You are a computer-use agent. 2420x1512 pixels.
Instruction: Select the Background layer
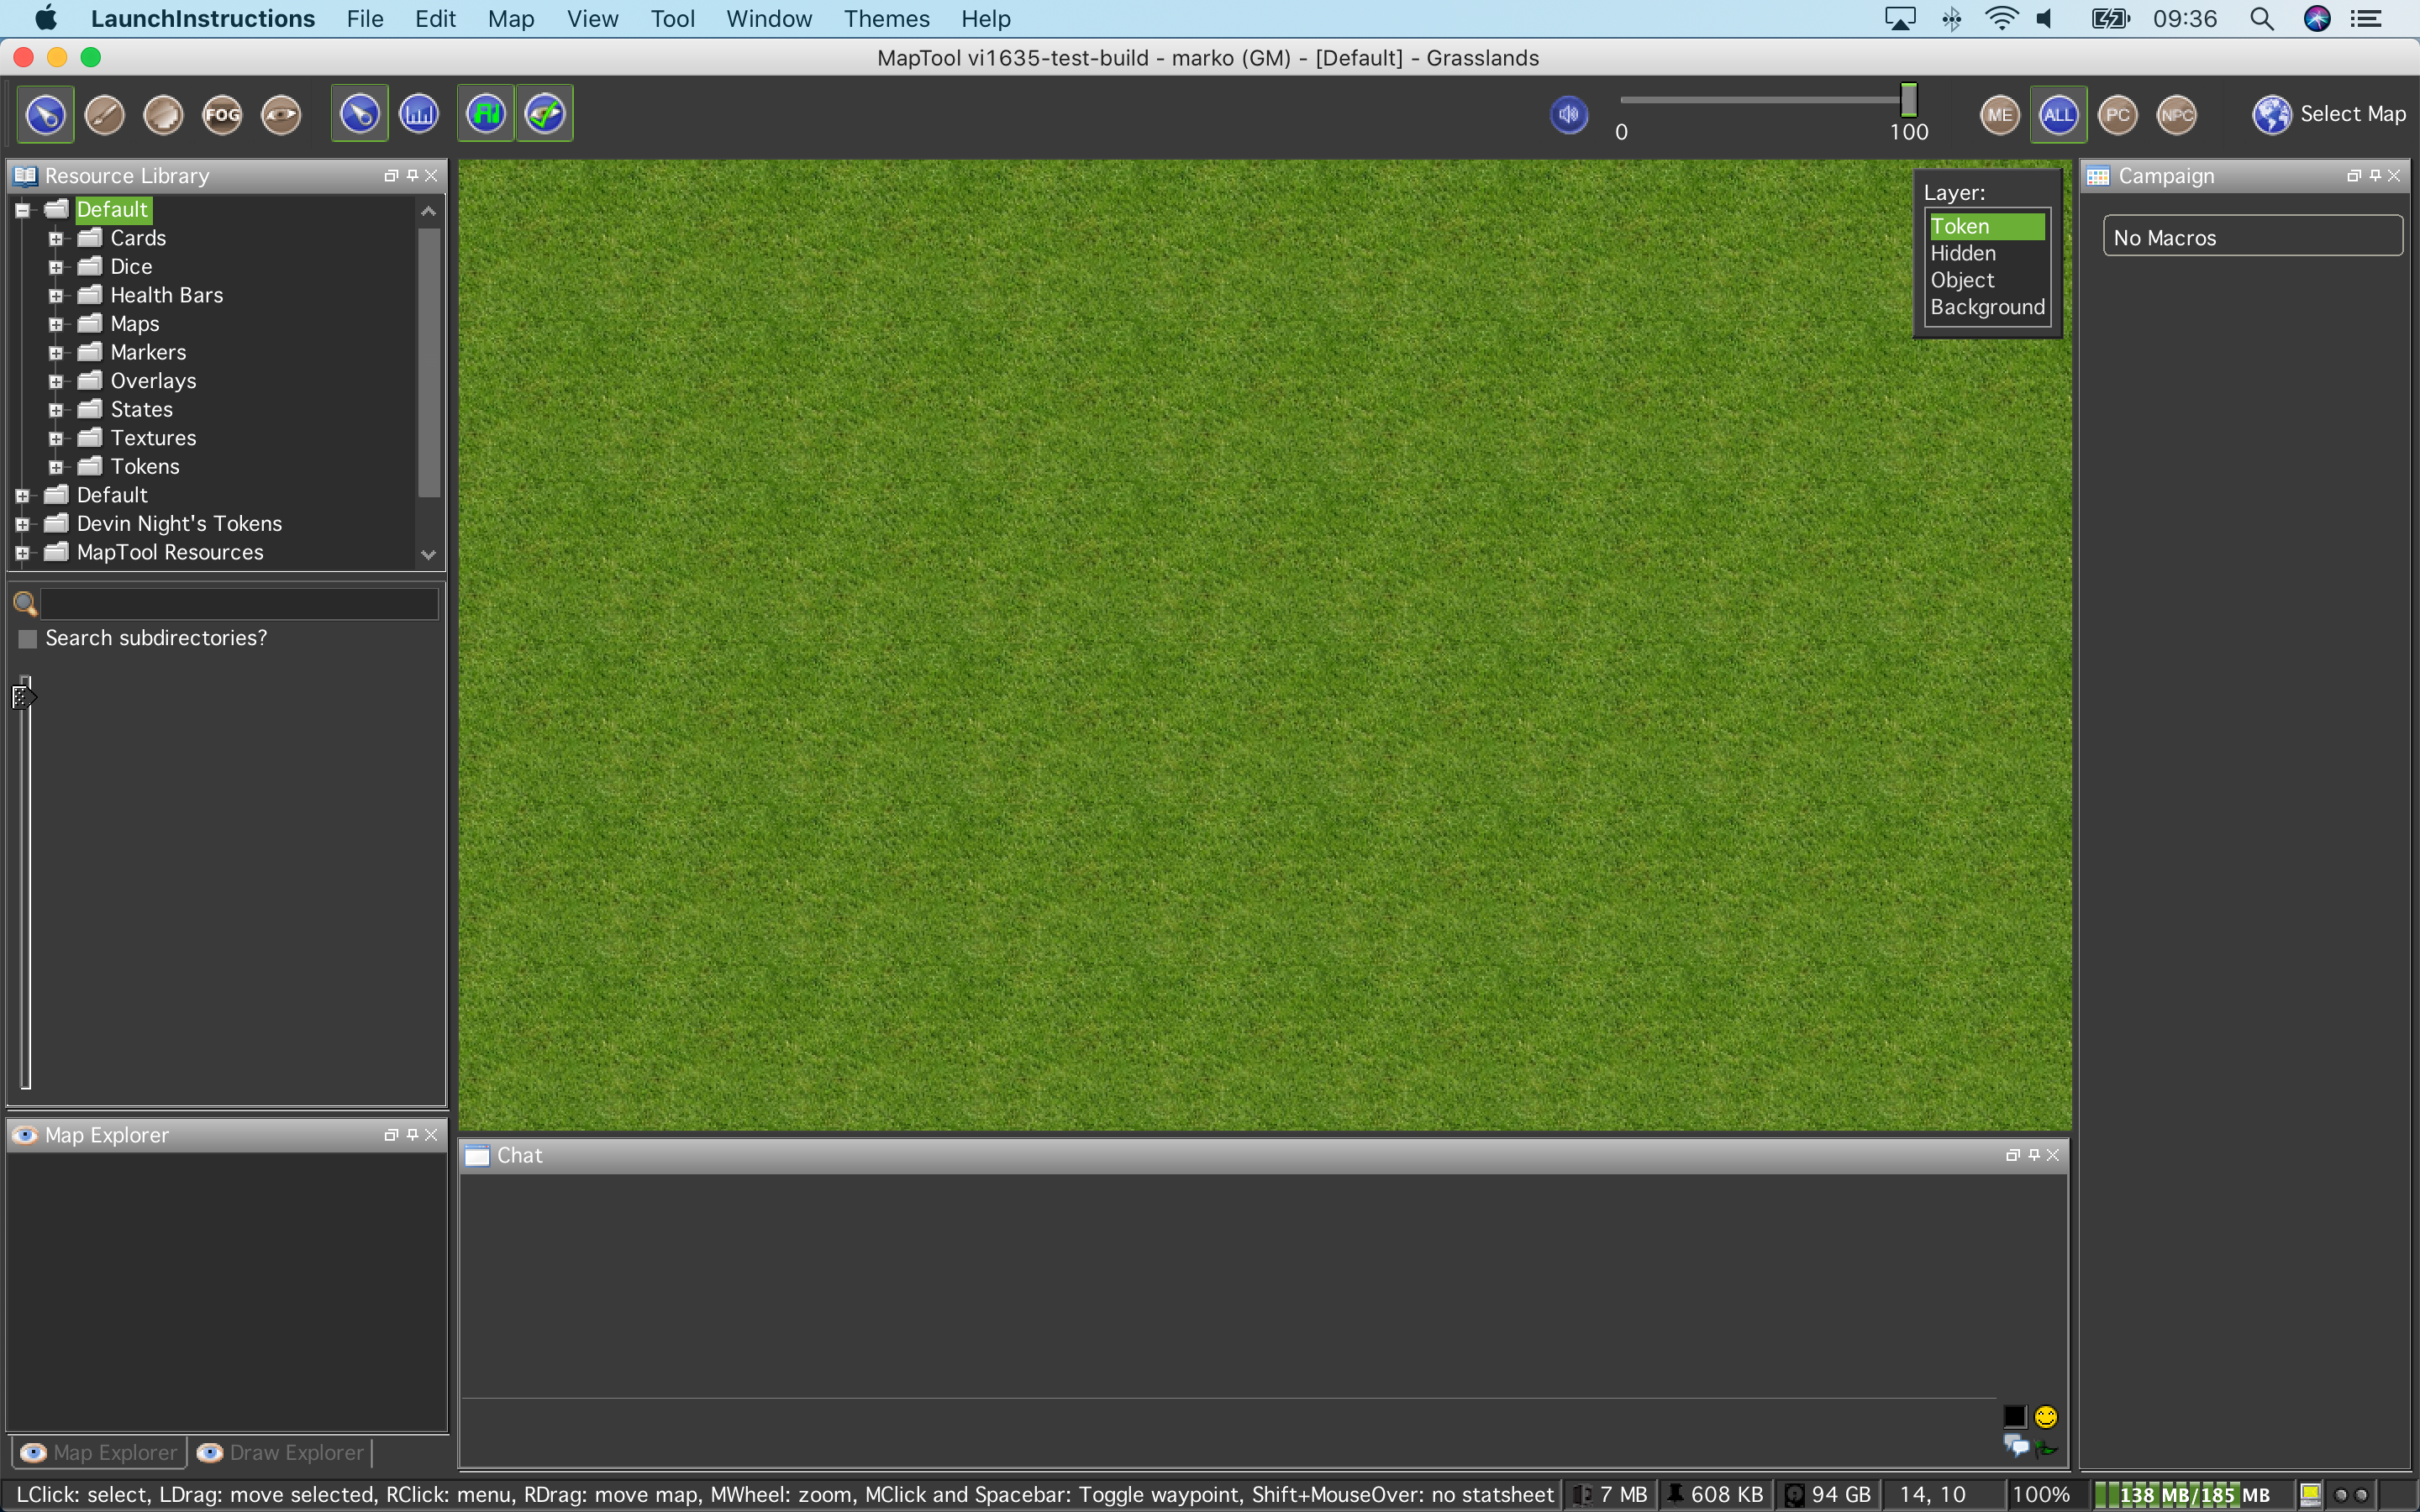1986,308
